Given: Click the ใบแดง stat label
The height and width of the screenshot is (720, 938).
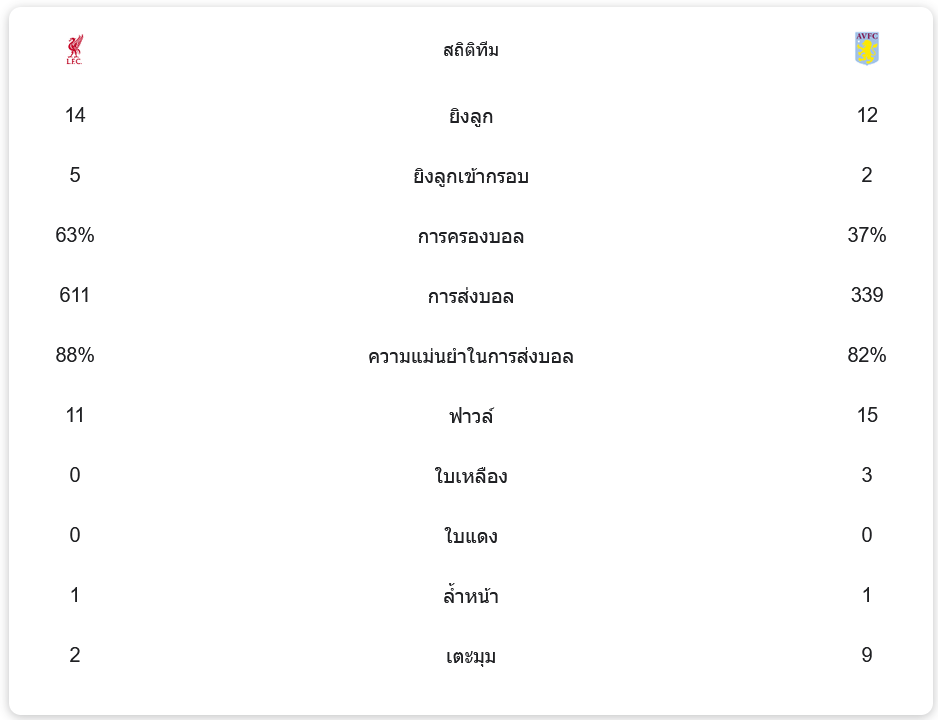Looking at the screenshot, I should tap(470, 537).
